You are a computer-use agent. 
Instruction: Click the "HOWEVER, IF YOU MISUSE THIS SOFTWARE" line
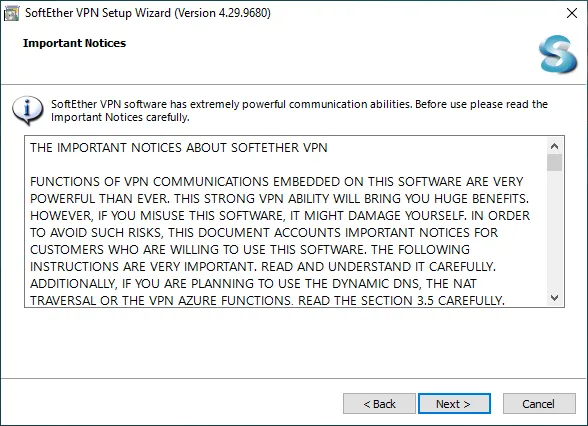pos(280,216)
